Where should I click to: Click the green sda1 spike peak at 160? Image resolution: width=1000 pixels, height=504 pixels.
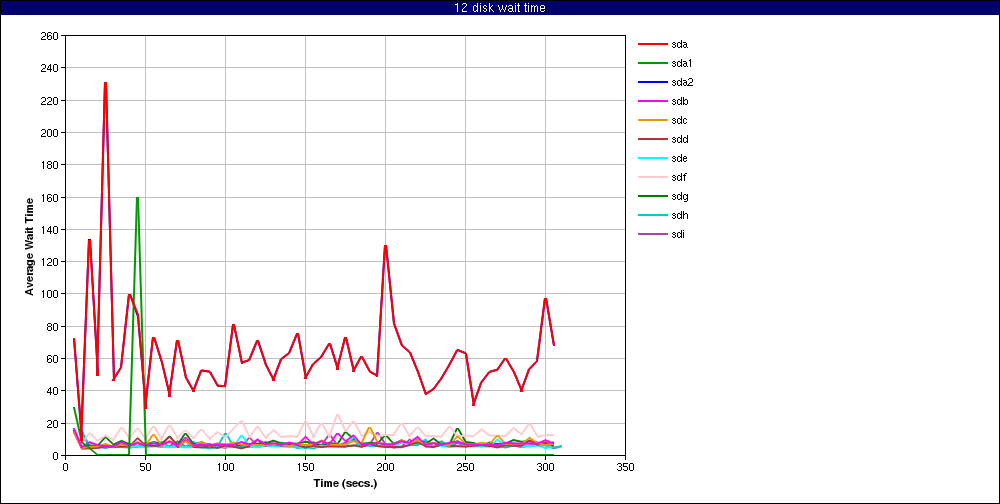pyautogui.click(x=137, y=198)
